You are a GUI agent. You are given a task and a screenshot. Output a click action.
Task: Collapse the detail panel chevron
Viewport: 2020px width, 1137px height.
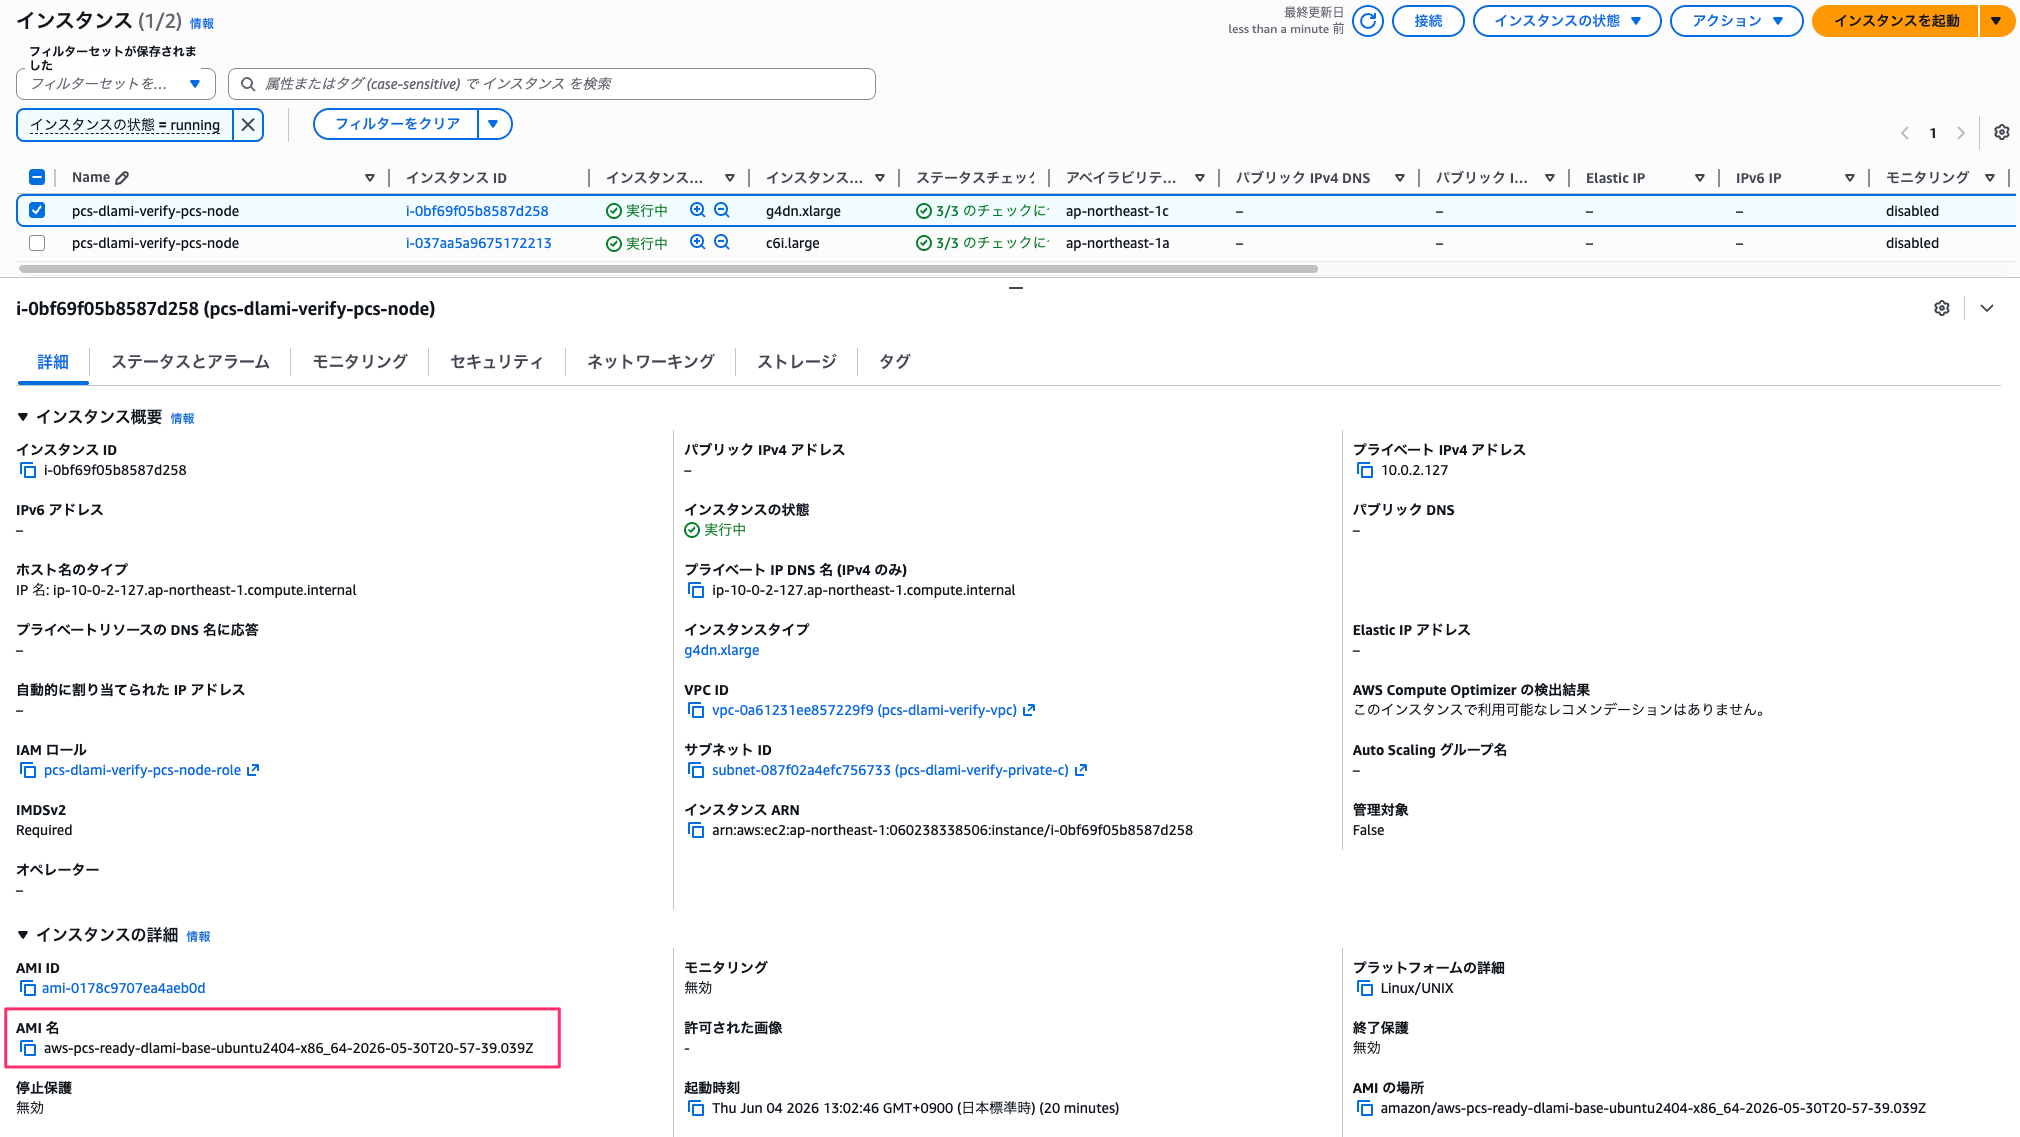coord(1987,308)
